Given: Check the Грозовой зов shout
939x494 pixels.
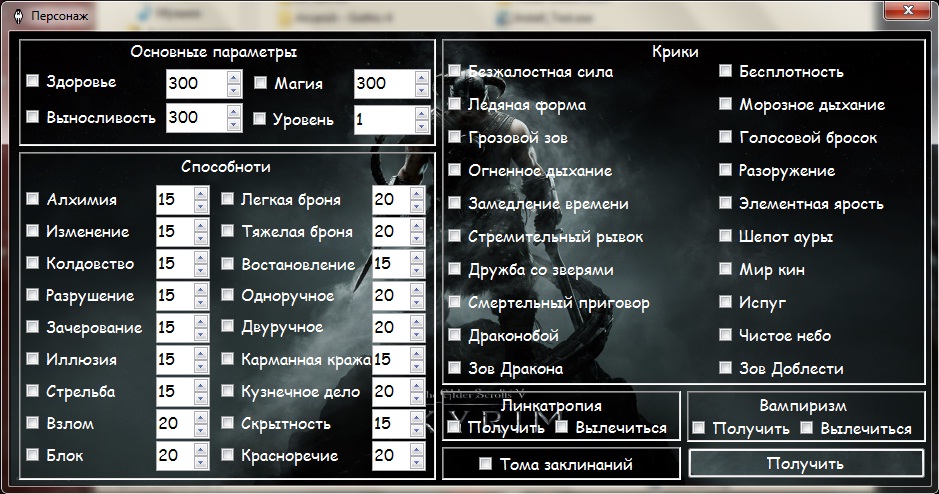Looking at the screenshot, I should pyautogui.click(x=455, y=137).
